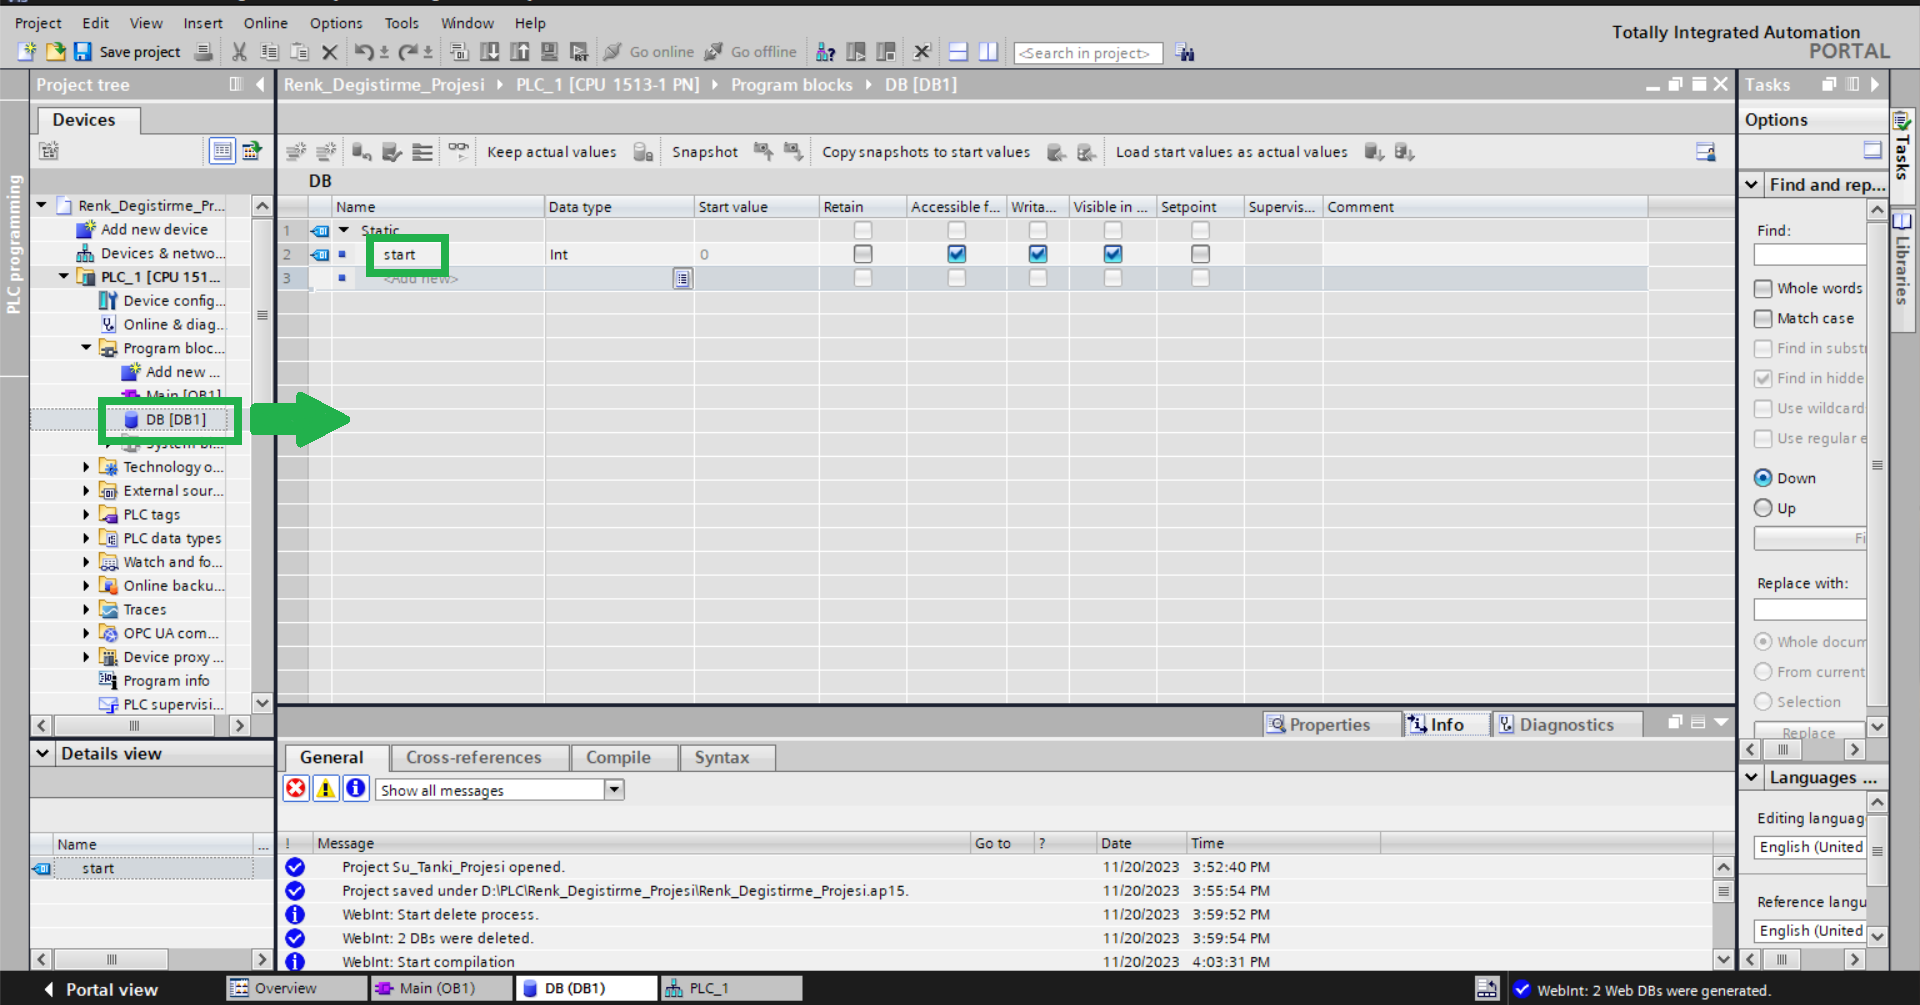The height and width of the screenshot is (1005, 1920).
Task: Click the warnings filter icon in Info
Action: tap(326, 789)
